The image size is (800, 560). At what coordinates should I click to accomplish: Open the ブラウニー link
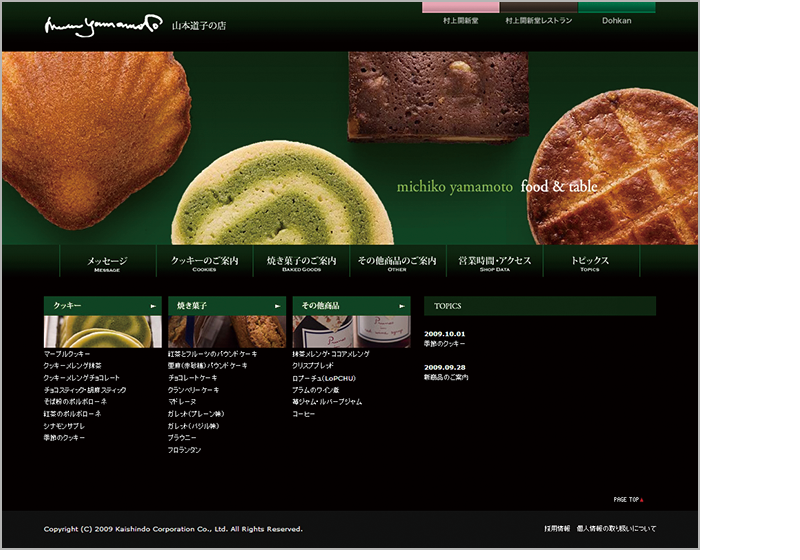182,438
